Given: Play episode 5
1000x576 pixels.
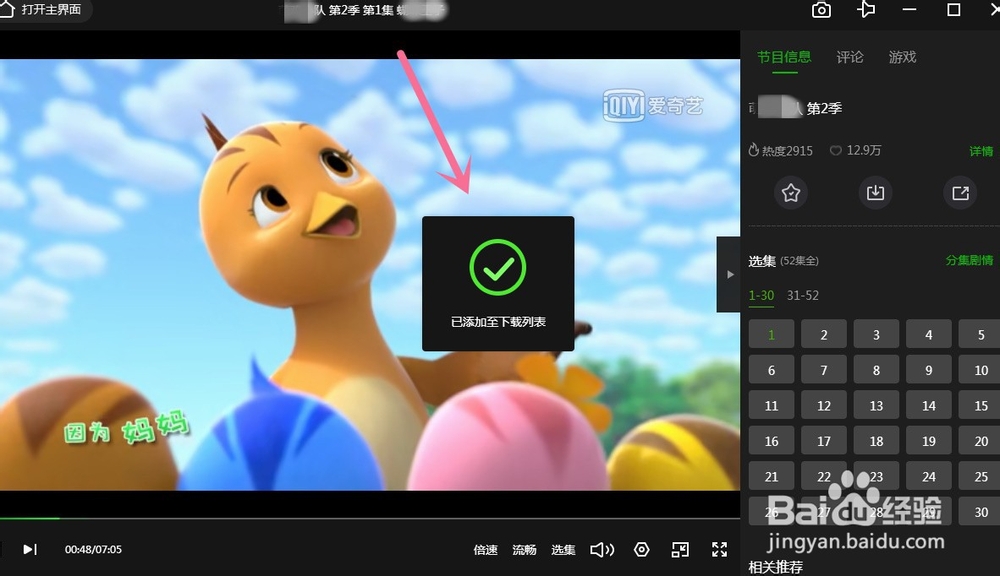Looking at the screenshot, I should click(x=980, y=334).
